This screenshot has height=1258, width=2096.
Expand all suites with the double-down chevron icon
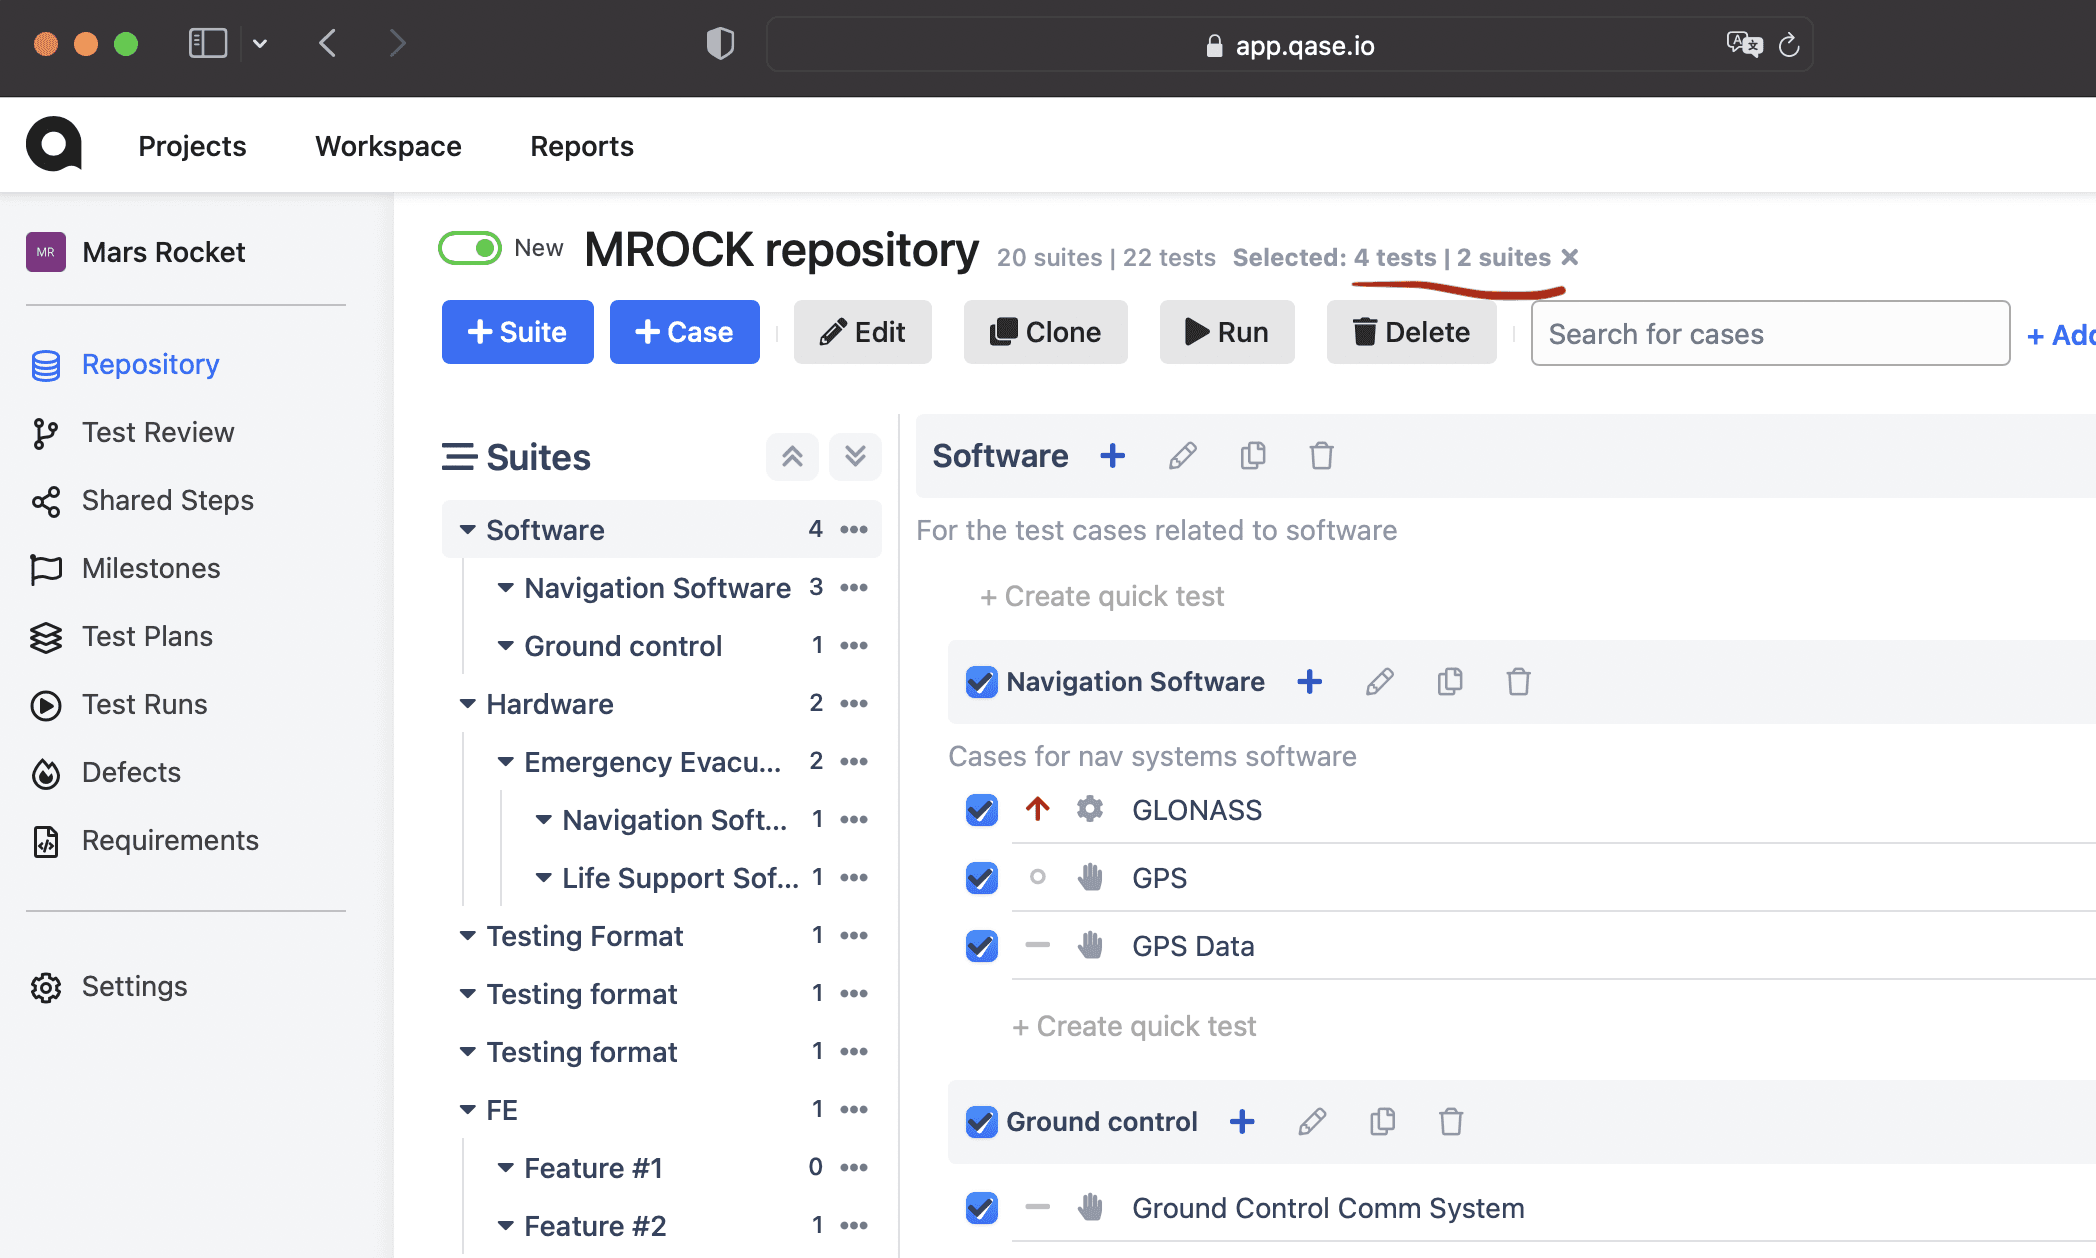(x=855, y=457)
